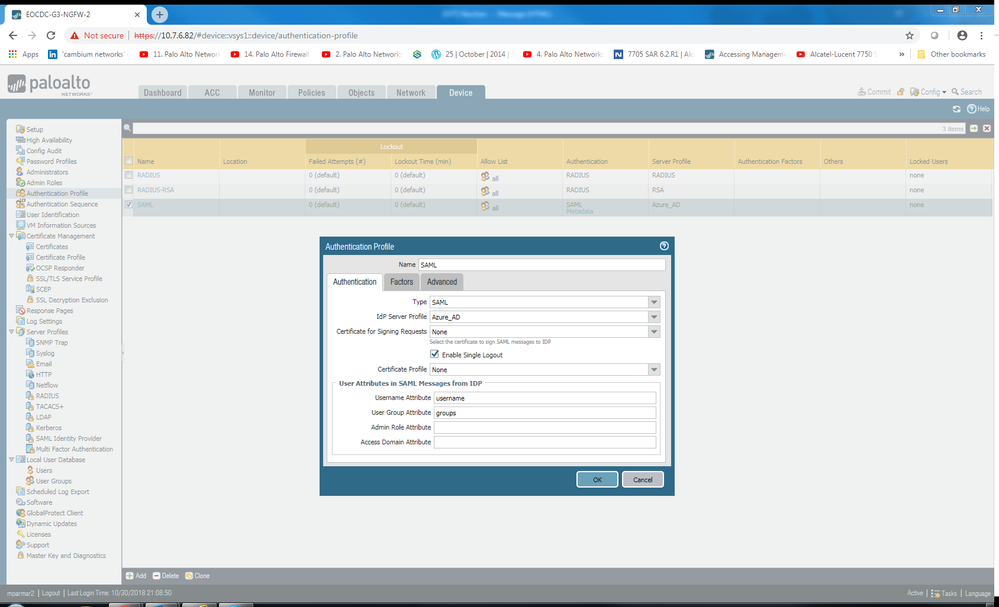
Task: Open the RADIUS-RSA profile link
Action: coord(155,190)
